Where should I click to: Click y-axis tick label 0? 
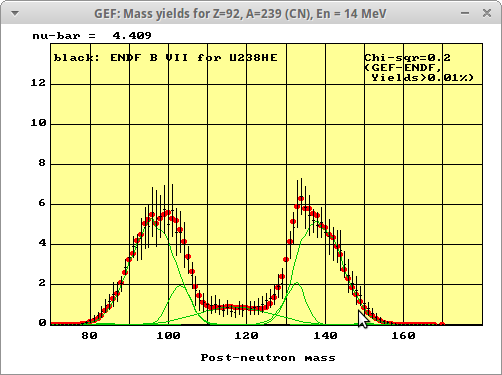tap(42, 323)
